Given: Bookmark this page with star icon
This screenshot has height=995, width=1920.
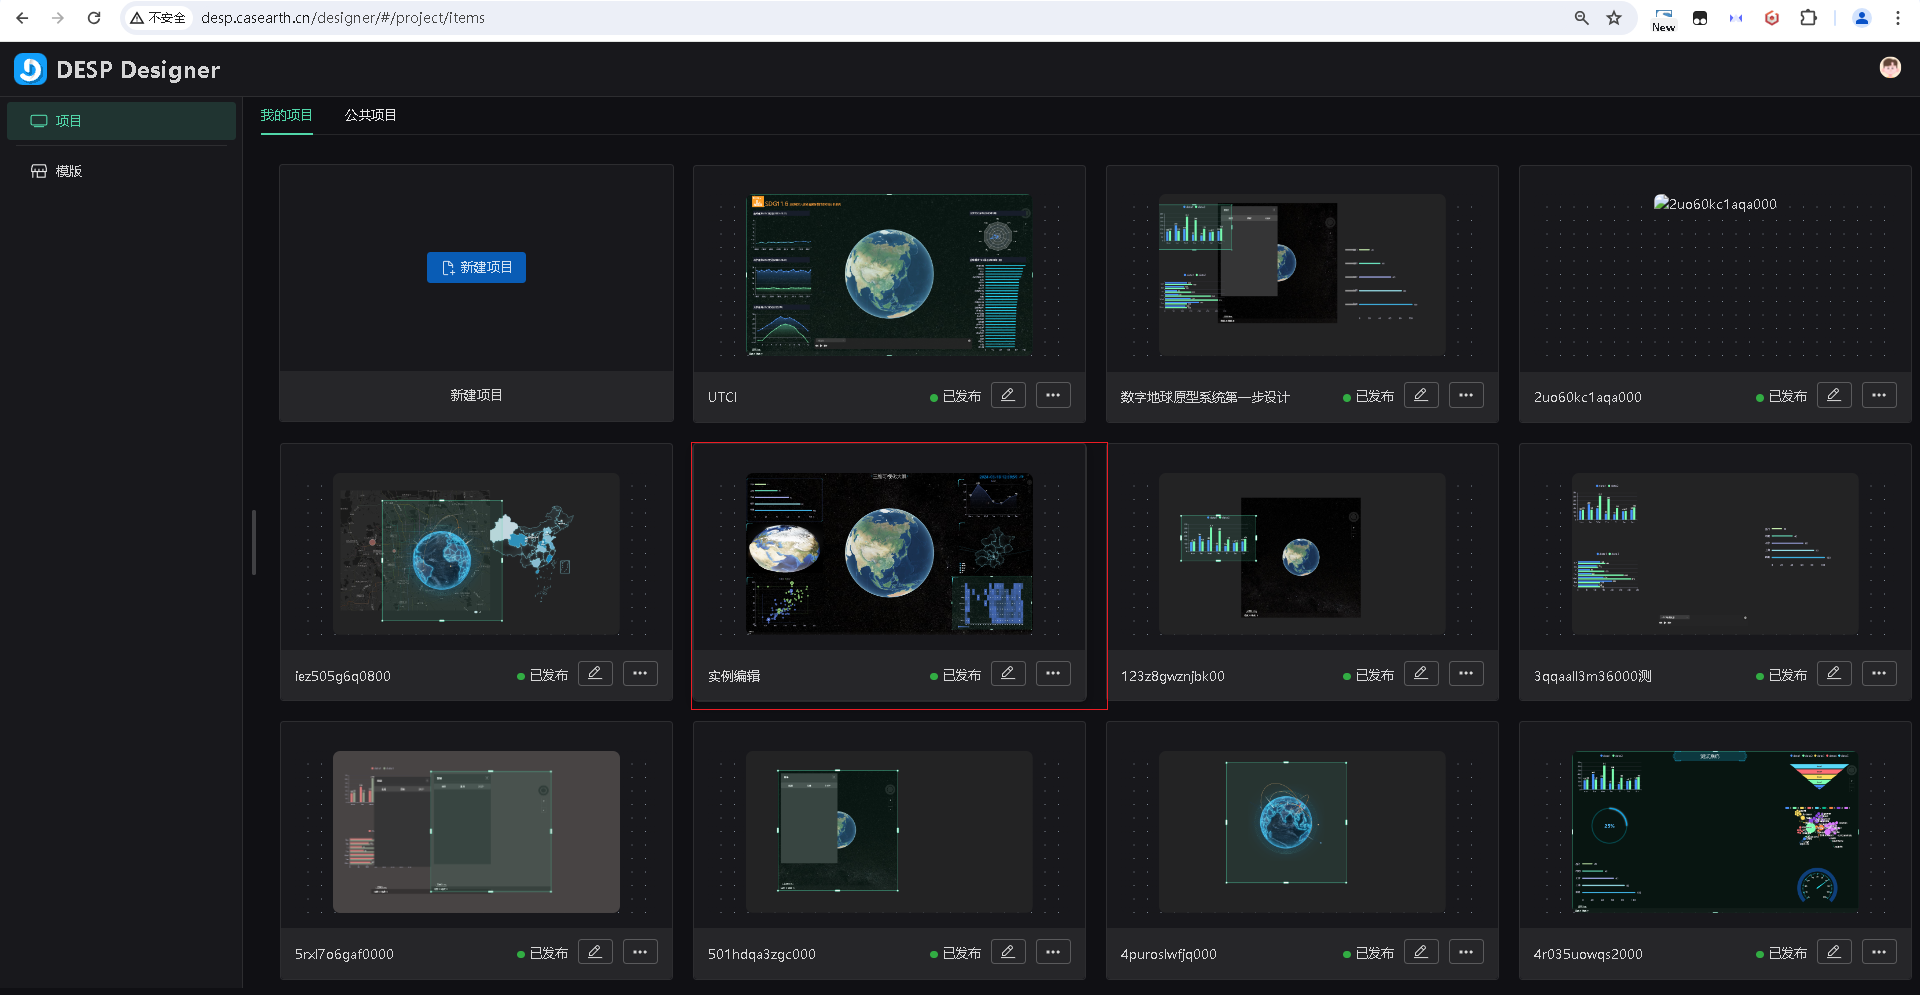Looking at the screenshot, I should pos(1614,18).
